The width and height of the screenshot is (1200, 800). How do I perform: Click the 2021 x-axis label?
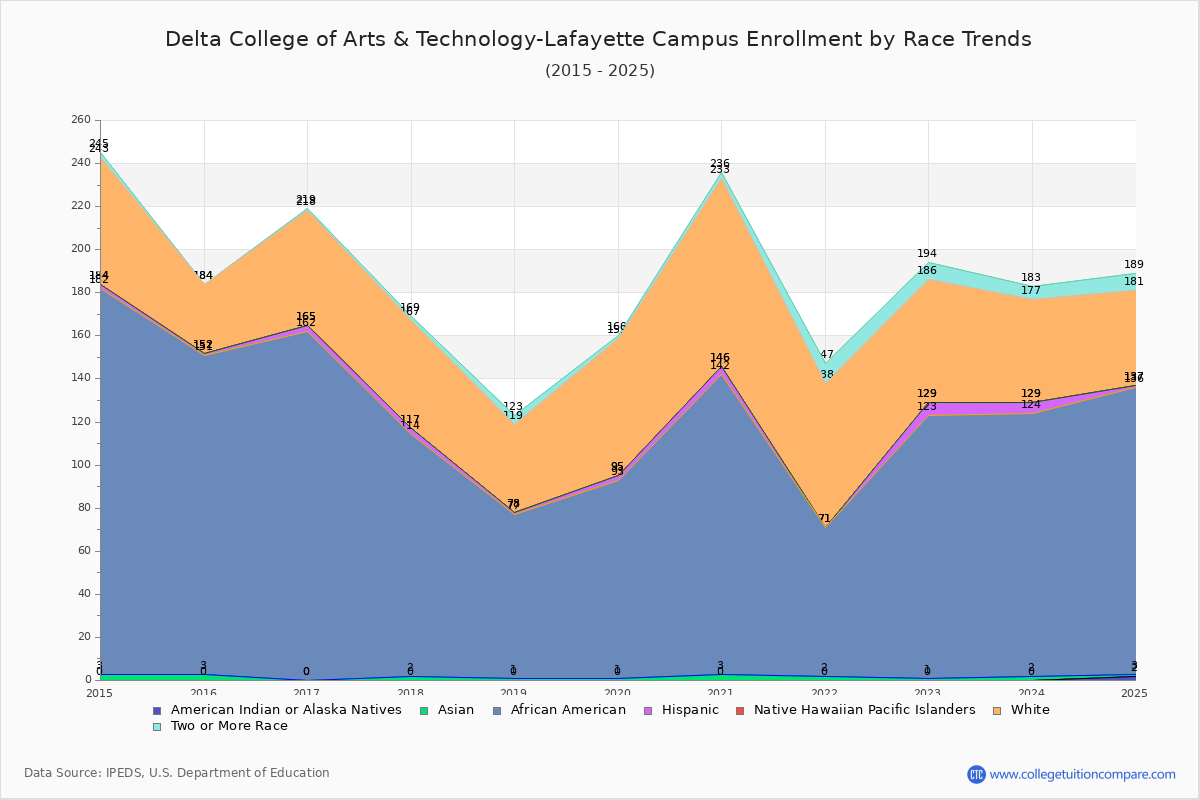(721, 693)
